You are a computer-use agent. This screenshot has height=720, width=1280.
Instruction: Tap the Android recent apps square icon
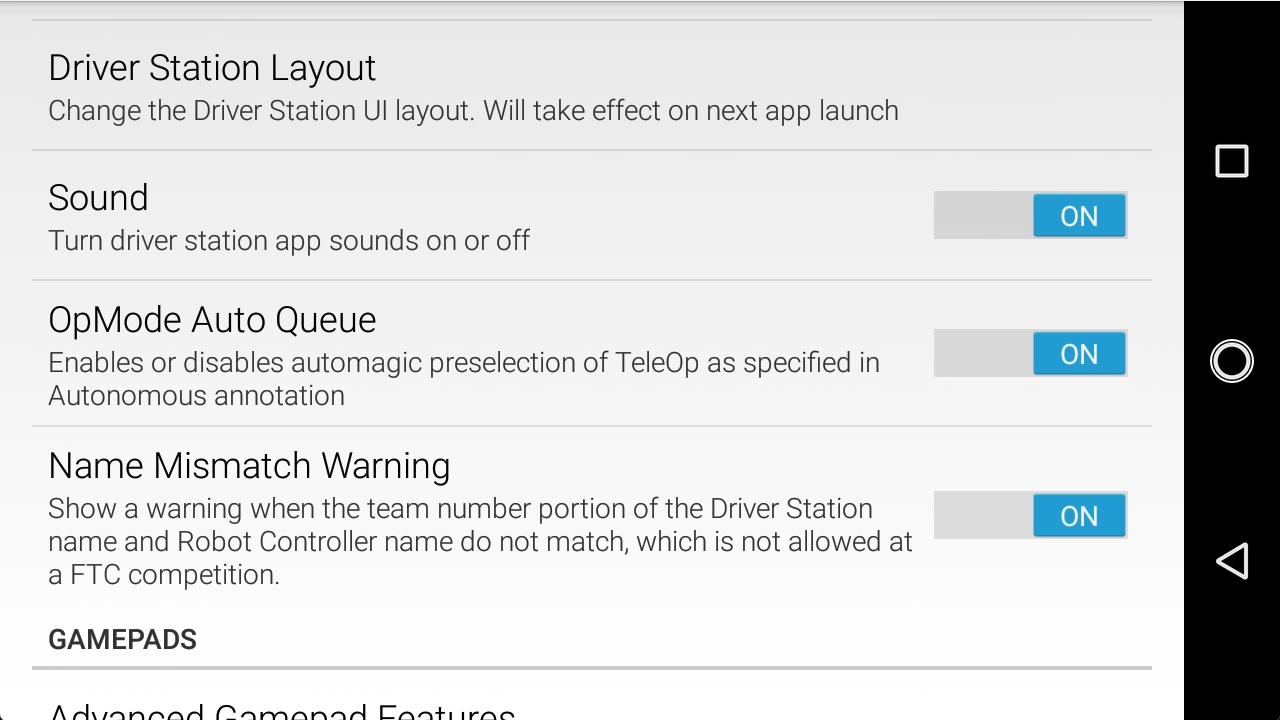pos(1231,161)
